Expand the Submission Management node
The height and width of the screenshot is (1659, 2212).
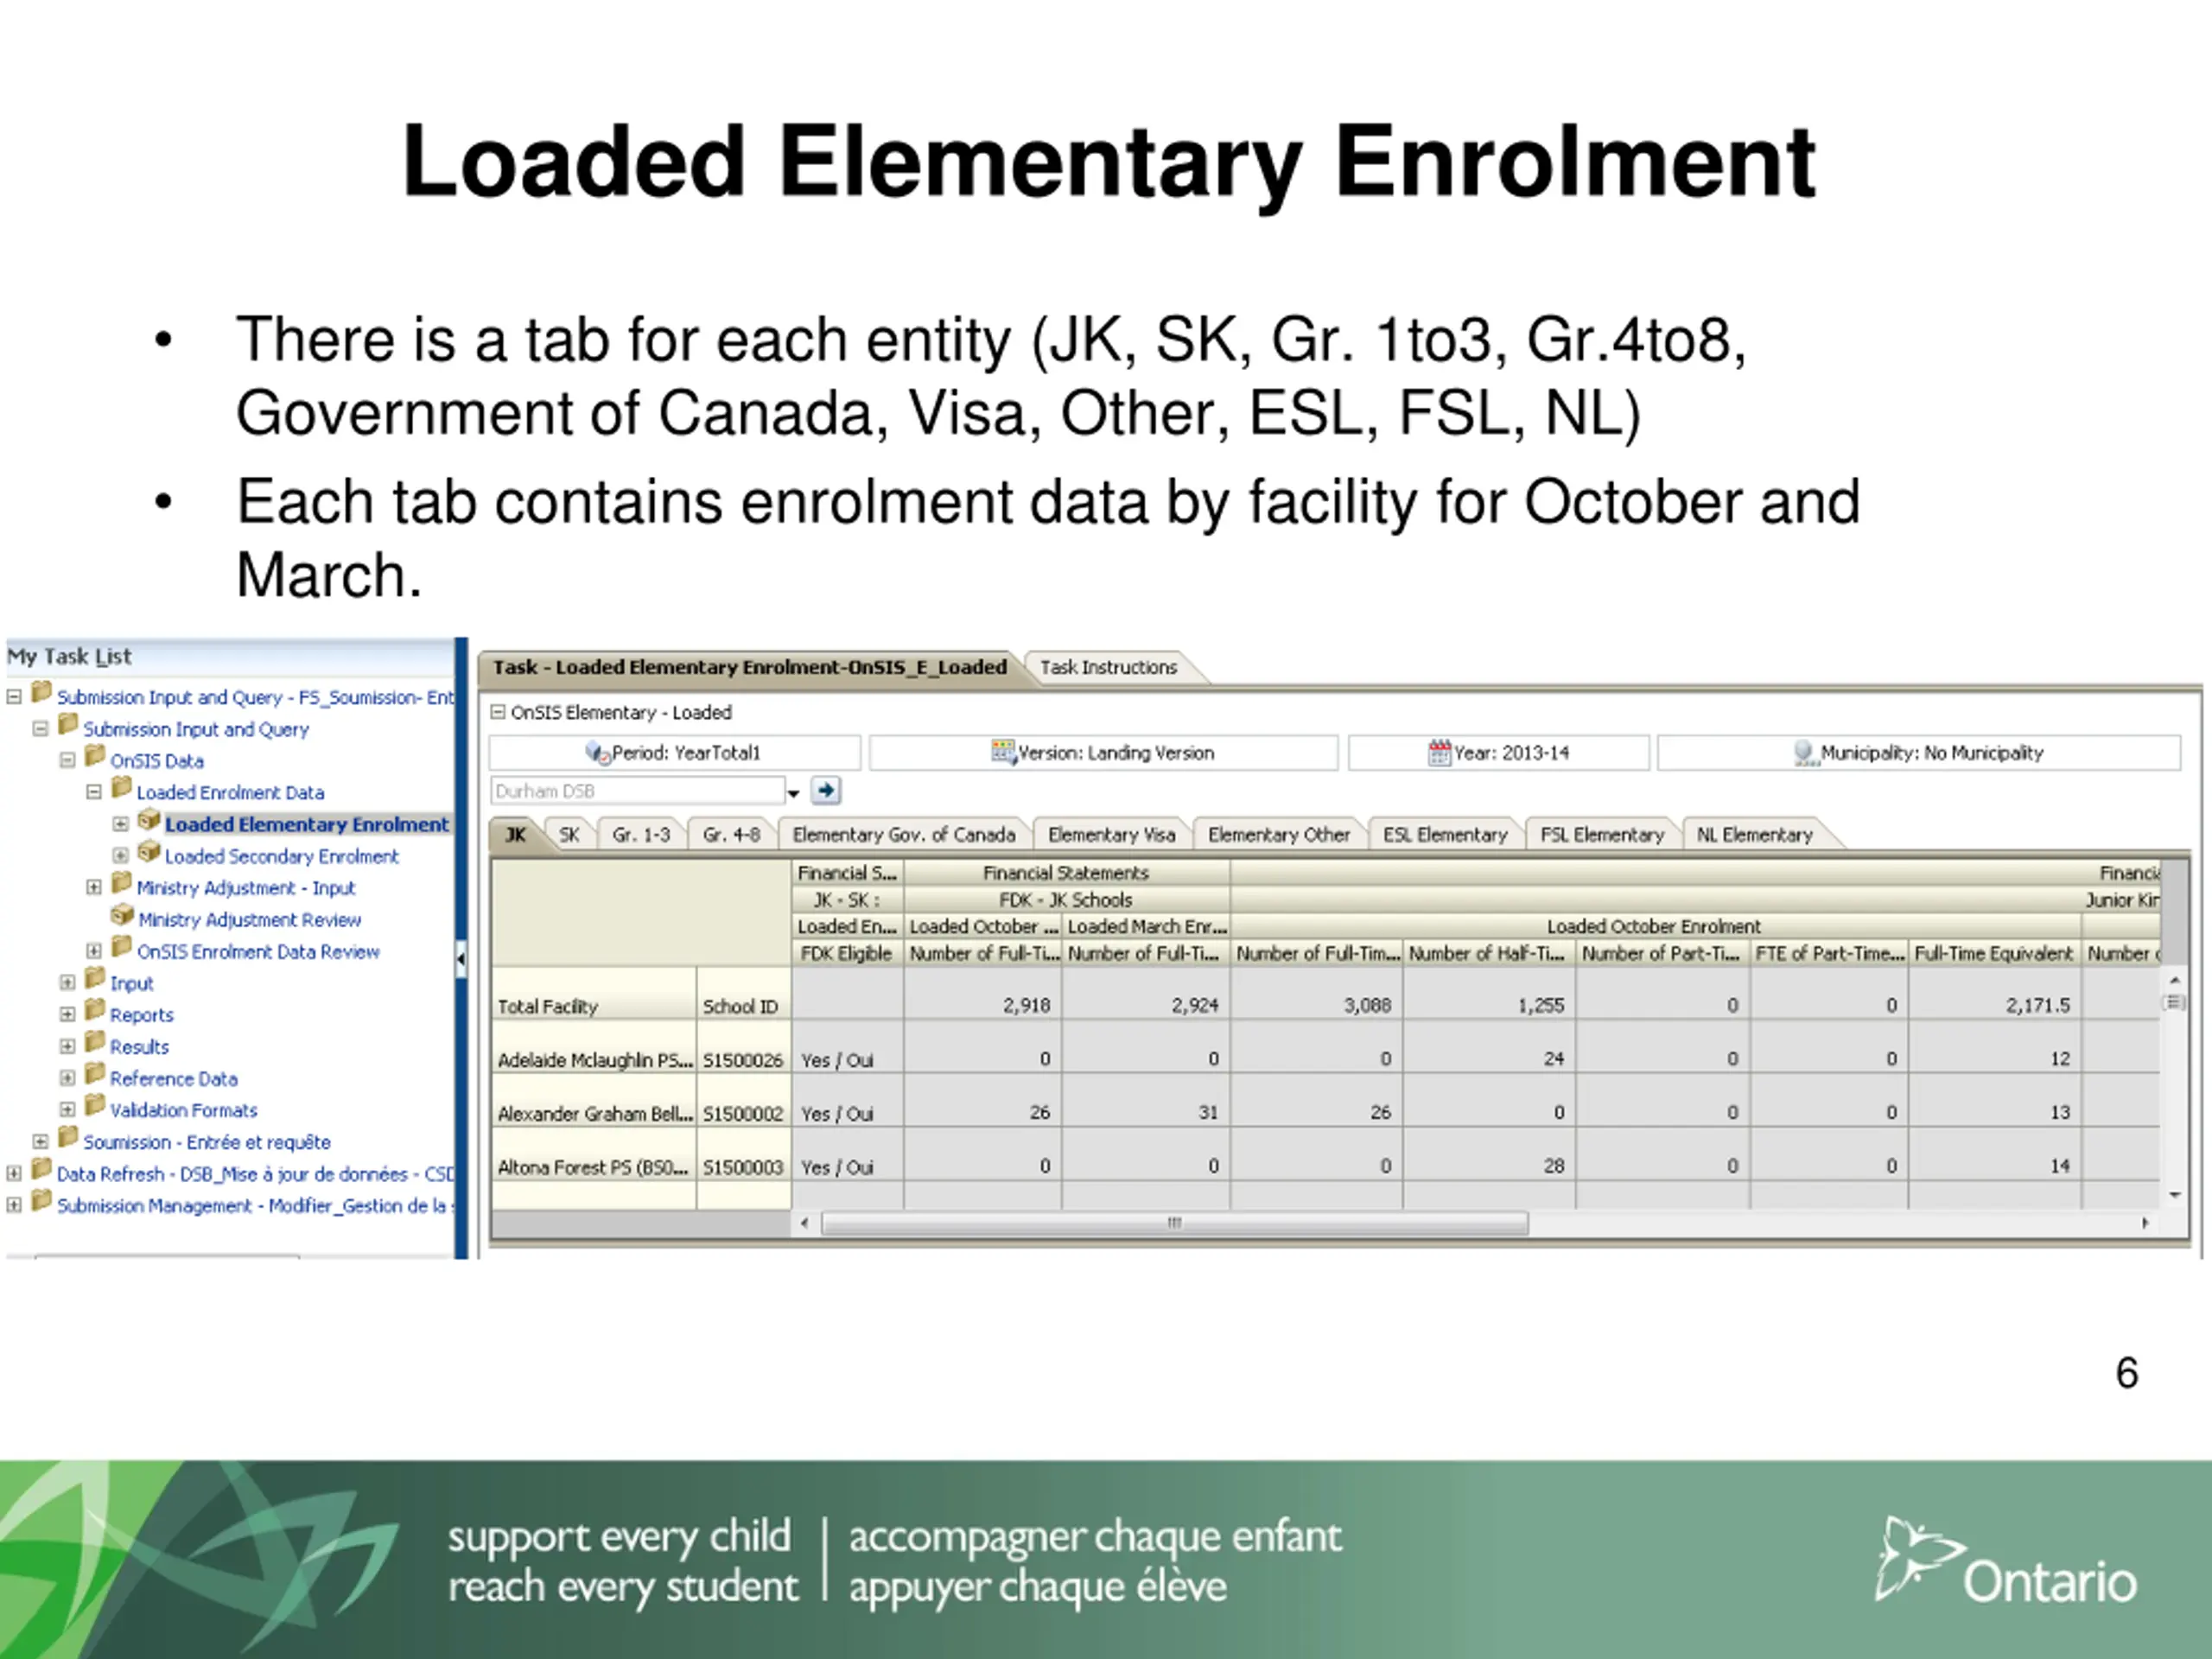pyautogui.click(x=14, y=1205)
